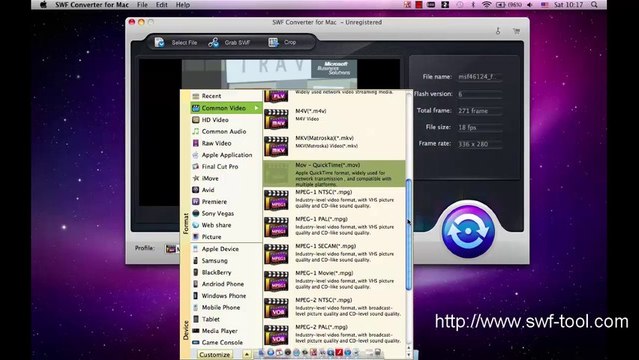Click the Flash version value field
Screen dimensions: 639x360
coord(480,94)
